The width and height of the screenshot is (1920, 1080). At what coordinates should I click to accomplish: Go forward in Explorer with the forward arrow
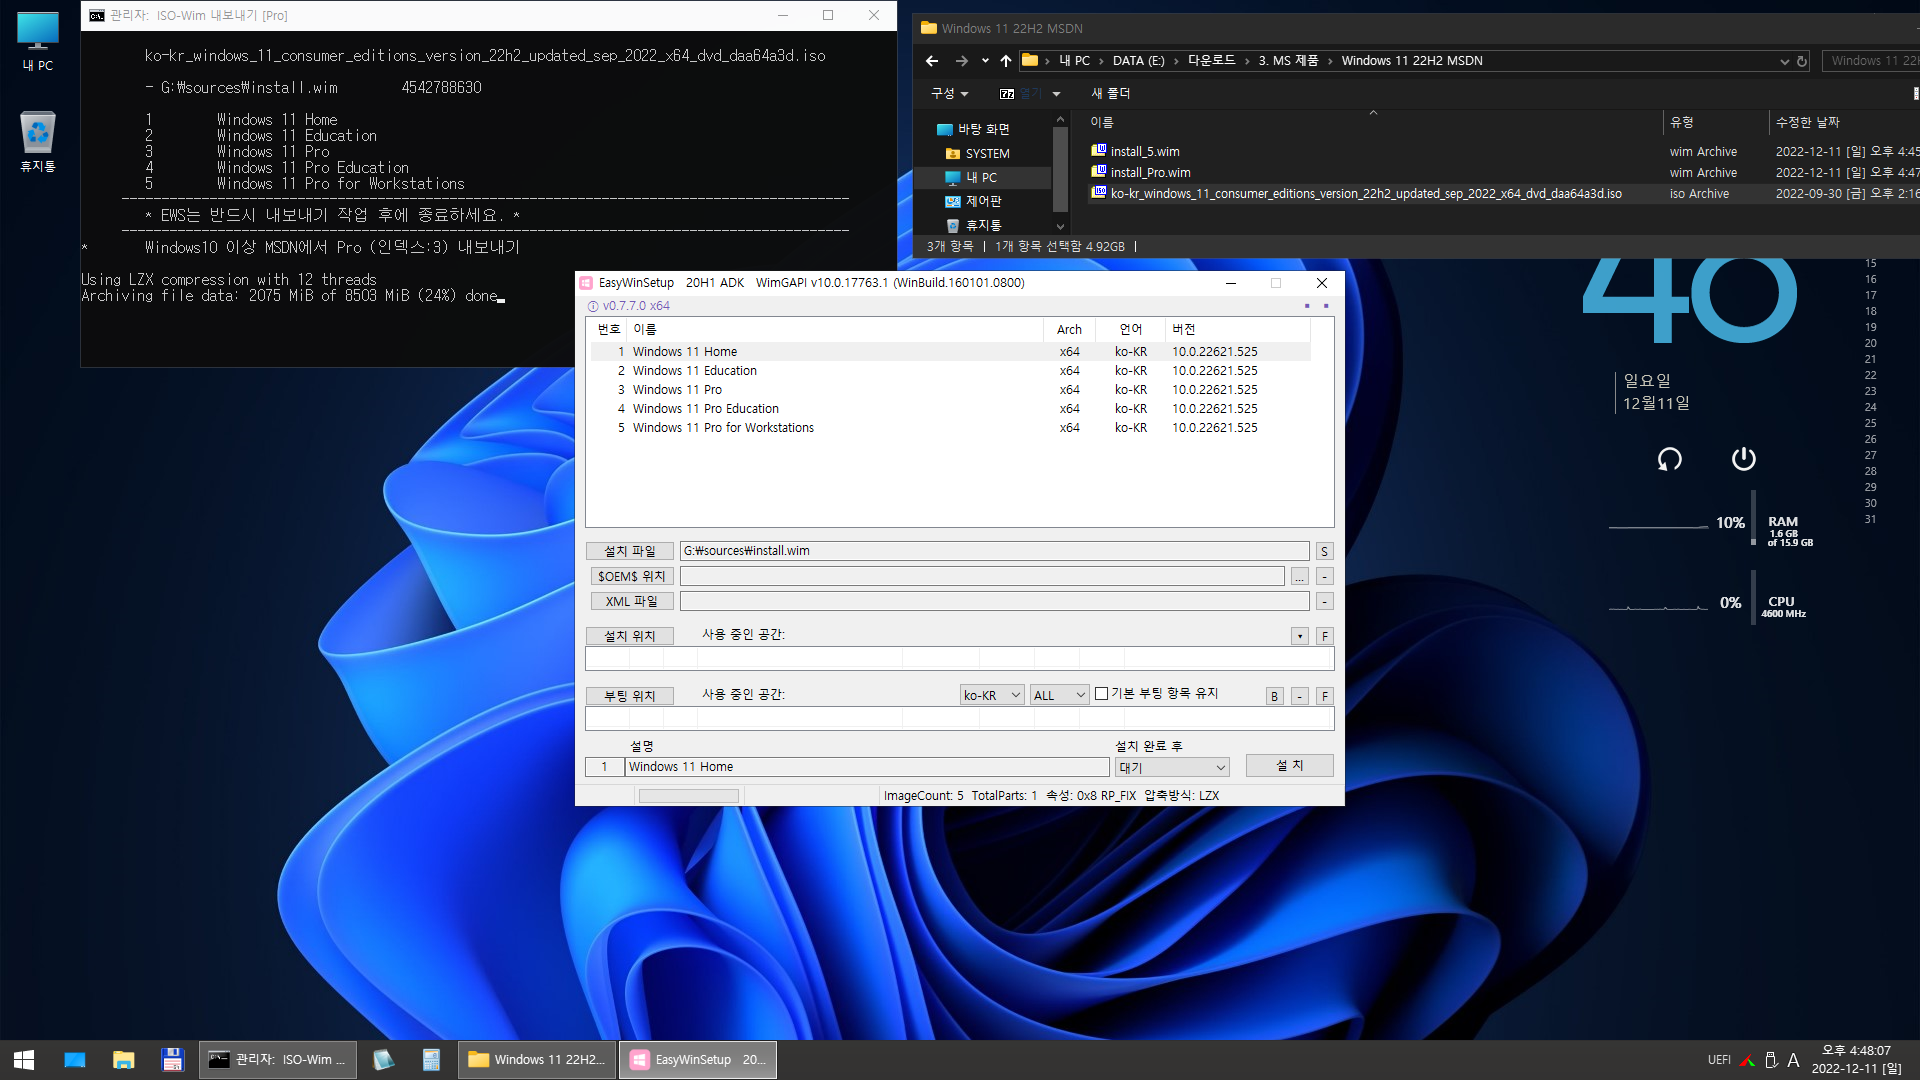tap(962, 61)
